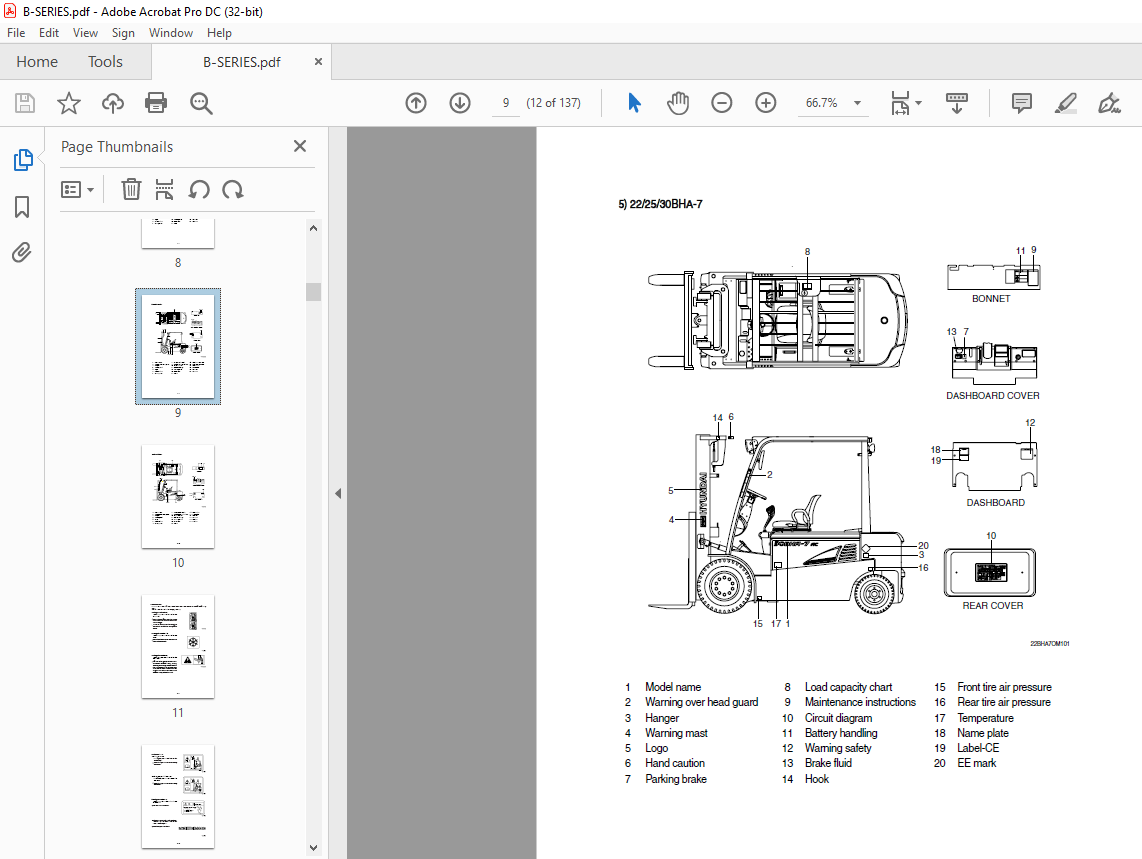Open the find text search tool

(x=201, y=103)
